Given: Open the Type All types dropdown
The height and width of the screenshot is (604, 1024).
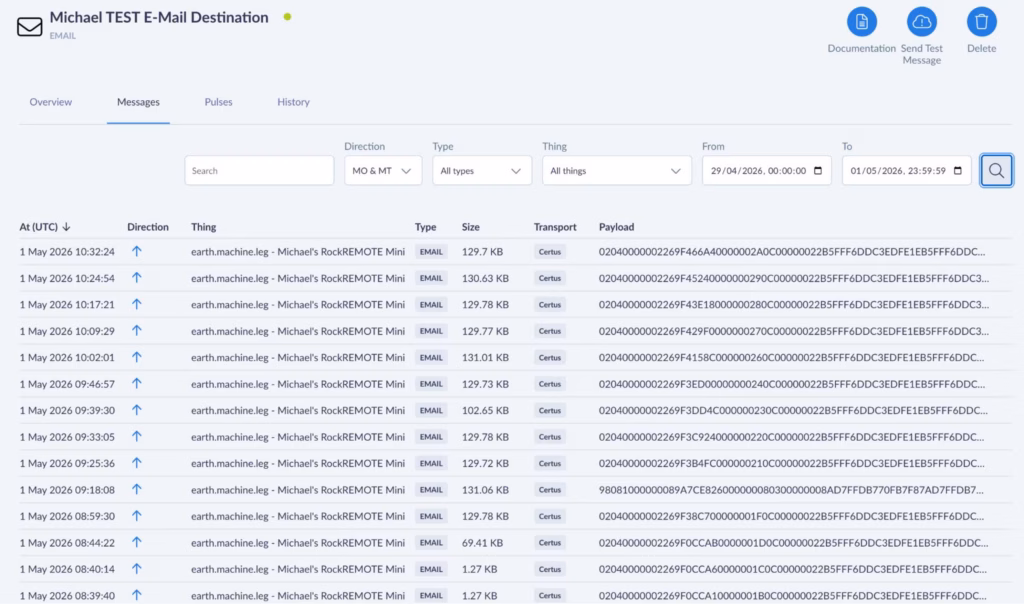Looking at the screenshot, I should coord(481,170).
